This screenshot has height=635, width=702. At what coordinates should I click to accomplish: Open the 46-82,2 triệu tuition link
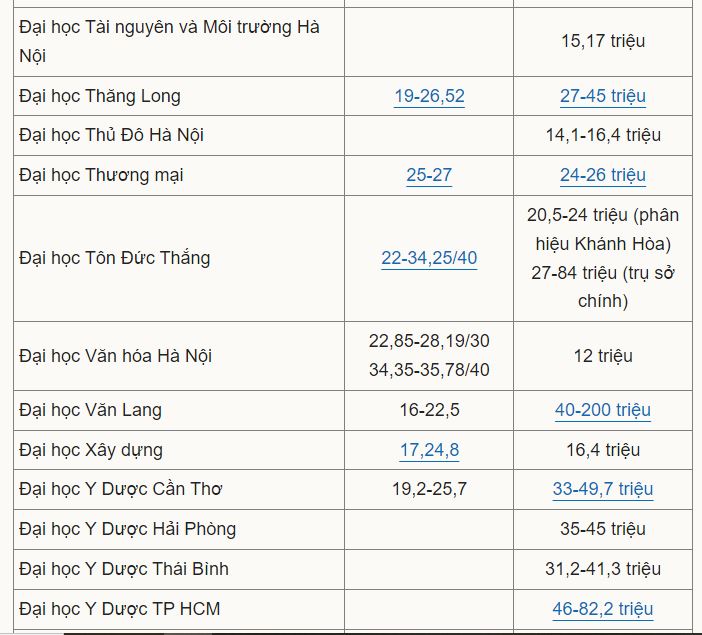tap(603, 608)
